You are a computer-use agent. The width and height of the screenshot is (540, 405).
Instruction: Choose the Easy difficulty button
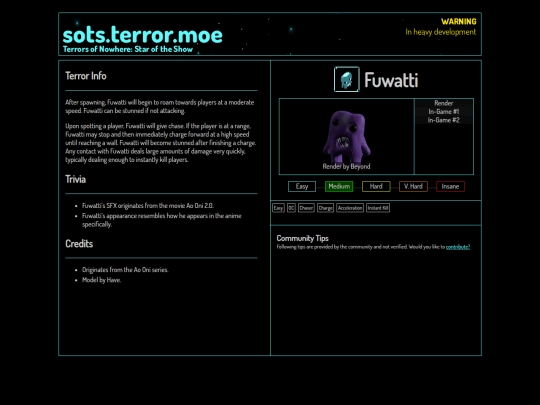302,186
